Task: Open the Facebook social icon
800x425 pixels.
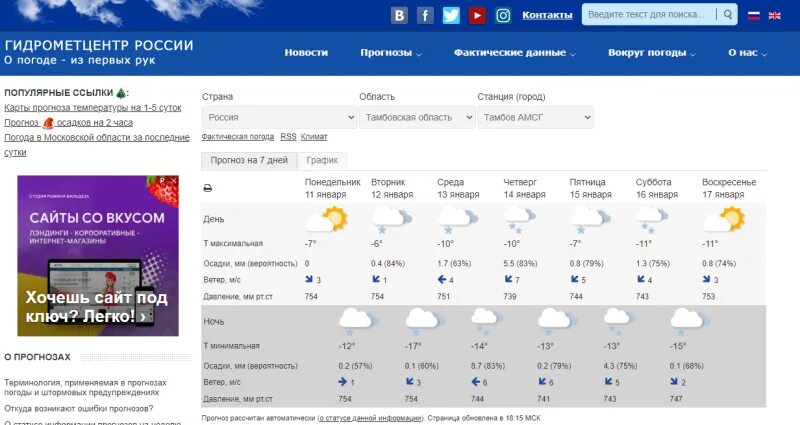Action: coord(425,15)
